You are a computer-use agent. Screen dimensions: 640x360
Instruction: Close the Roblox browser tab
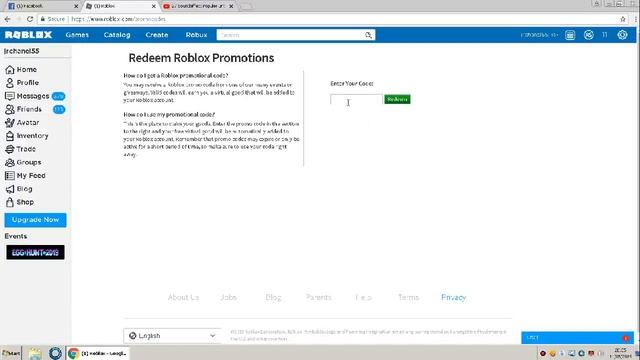(153, 6)
